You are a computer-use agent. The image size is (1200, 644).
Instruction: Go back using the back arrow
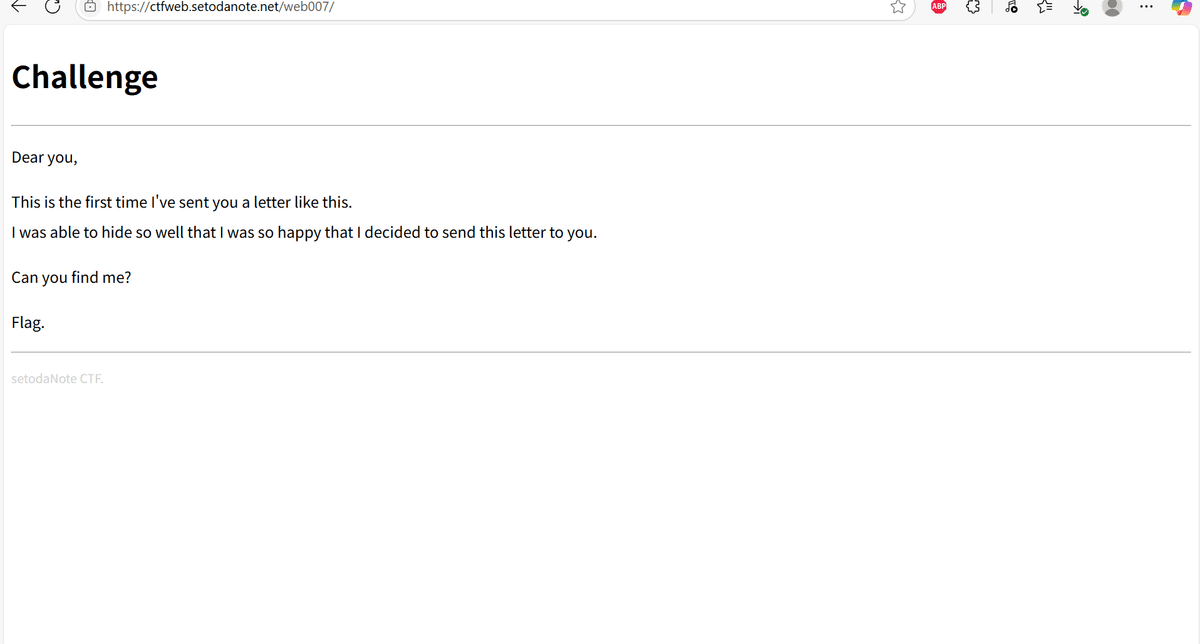19,7
